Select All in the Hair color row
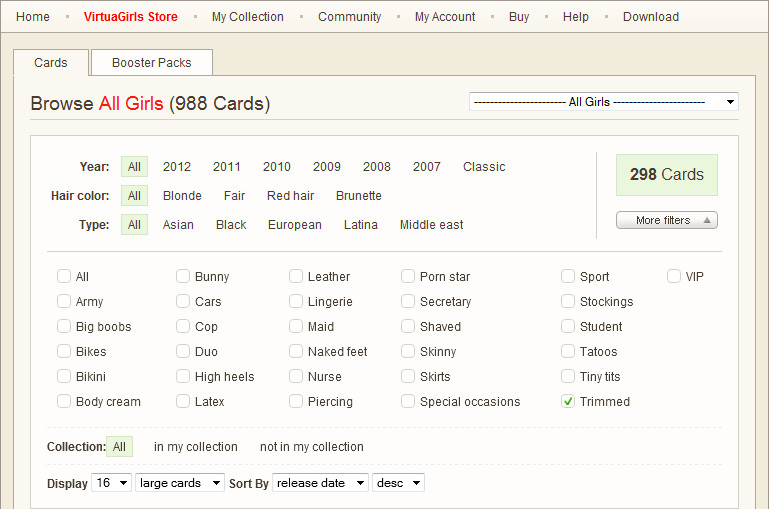 [134, 196]
